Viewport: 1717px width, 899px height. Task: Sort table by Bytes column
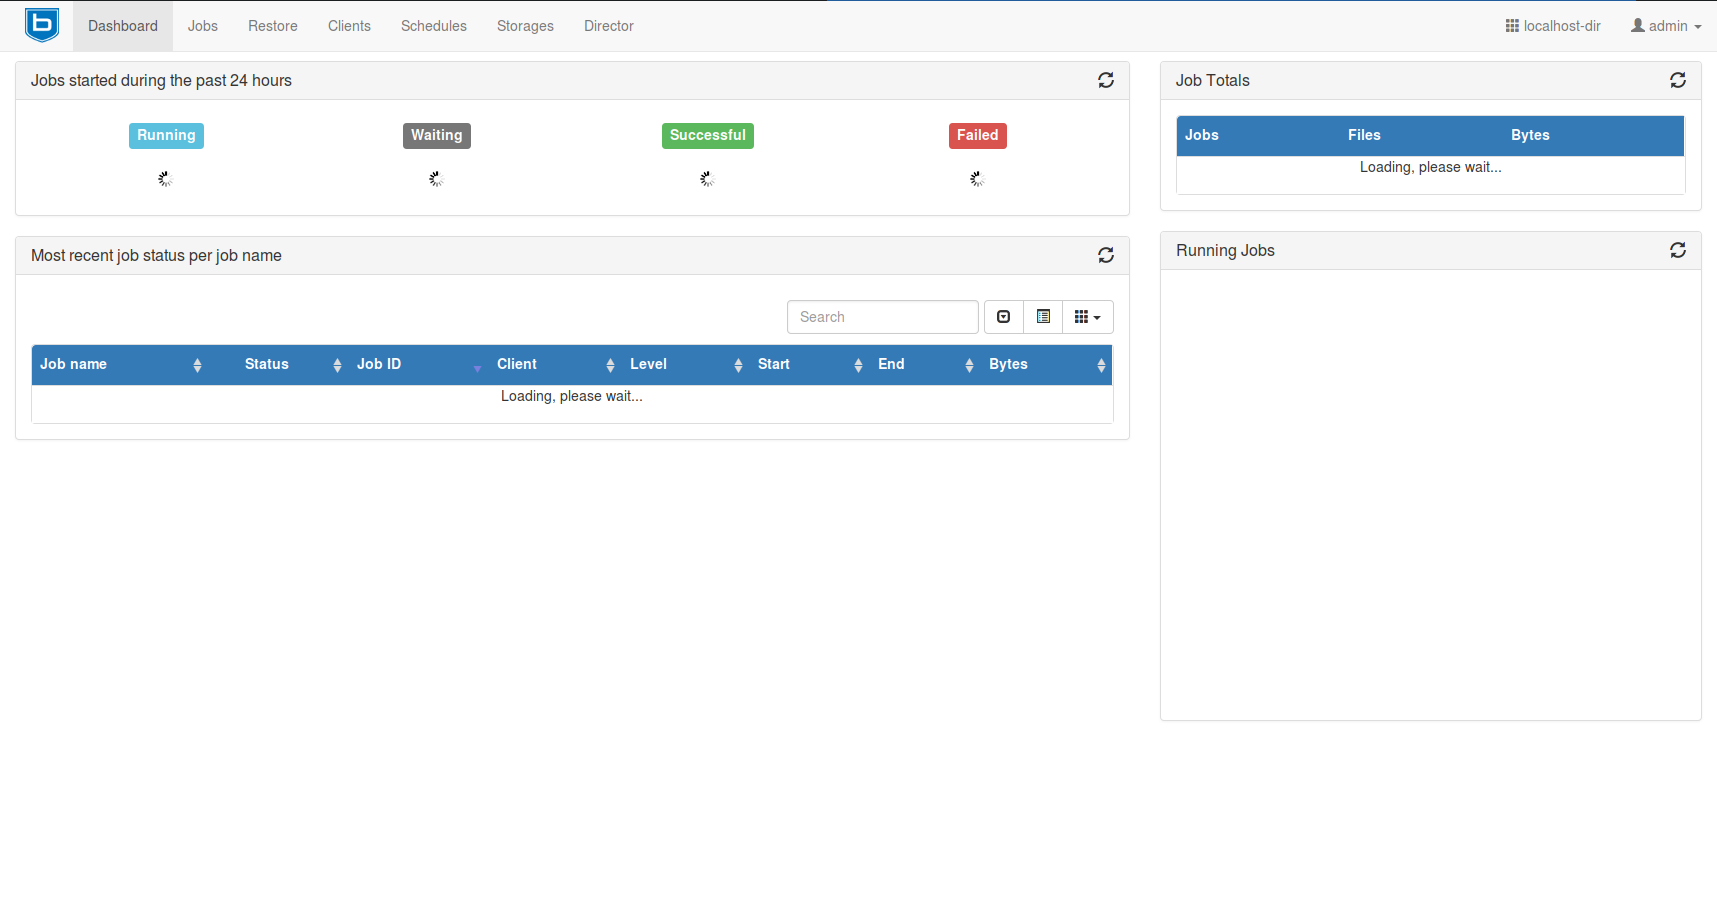pos(1008,364)
